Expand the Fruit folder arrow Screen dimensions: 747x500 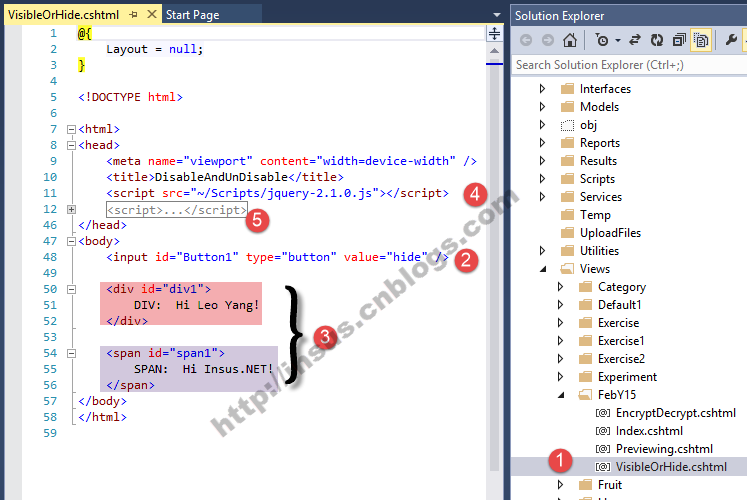coord(560,485)
